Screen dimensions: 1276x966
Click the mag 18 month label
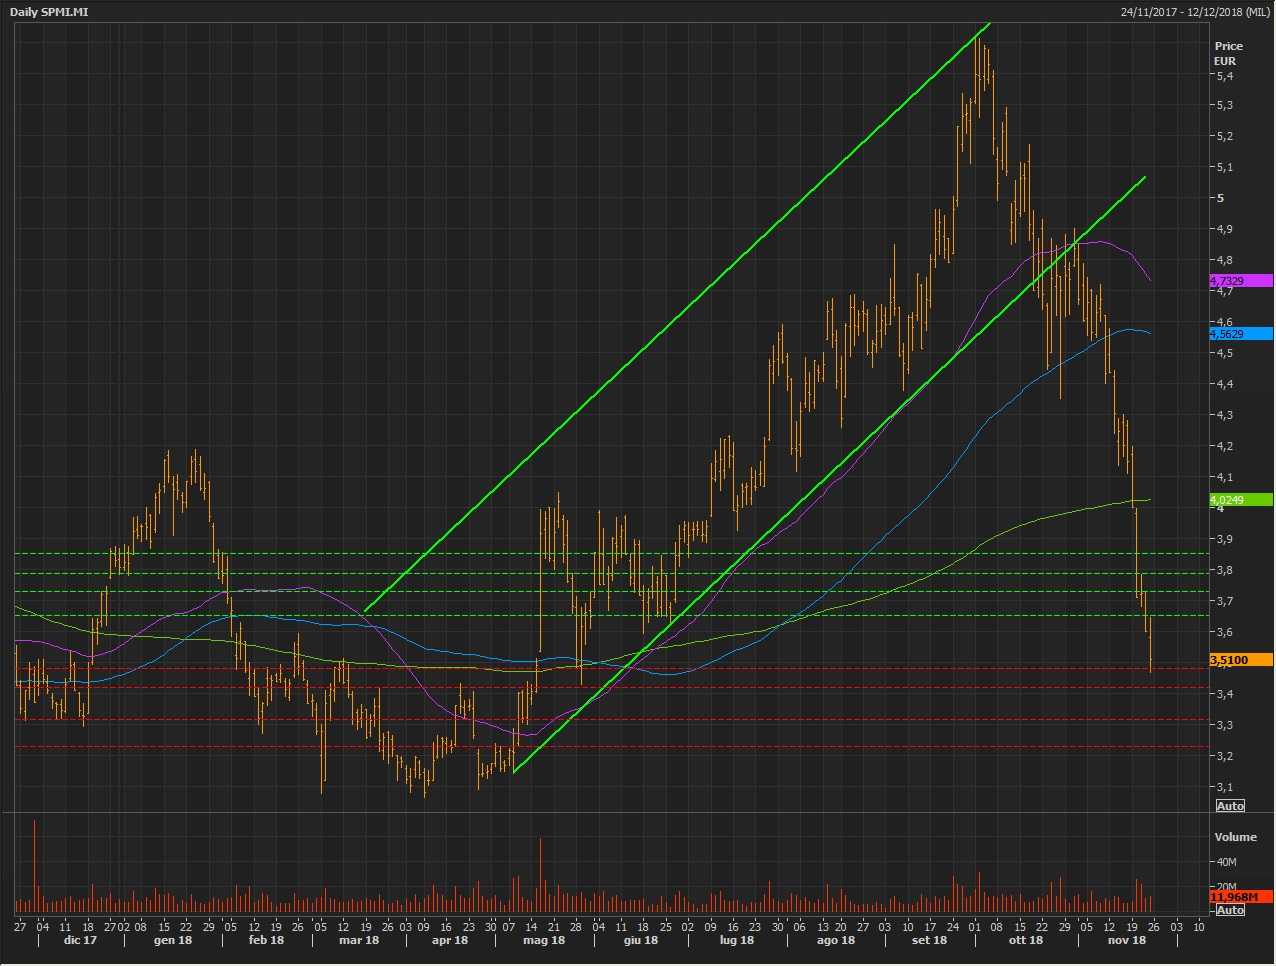(x=544, y=940)
